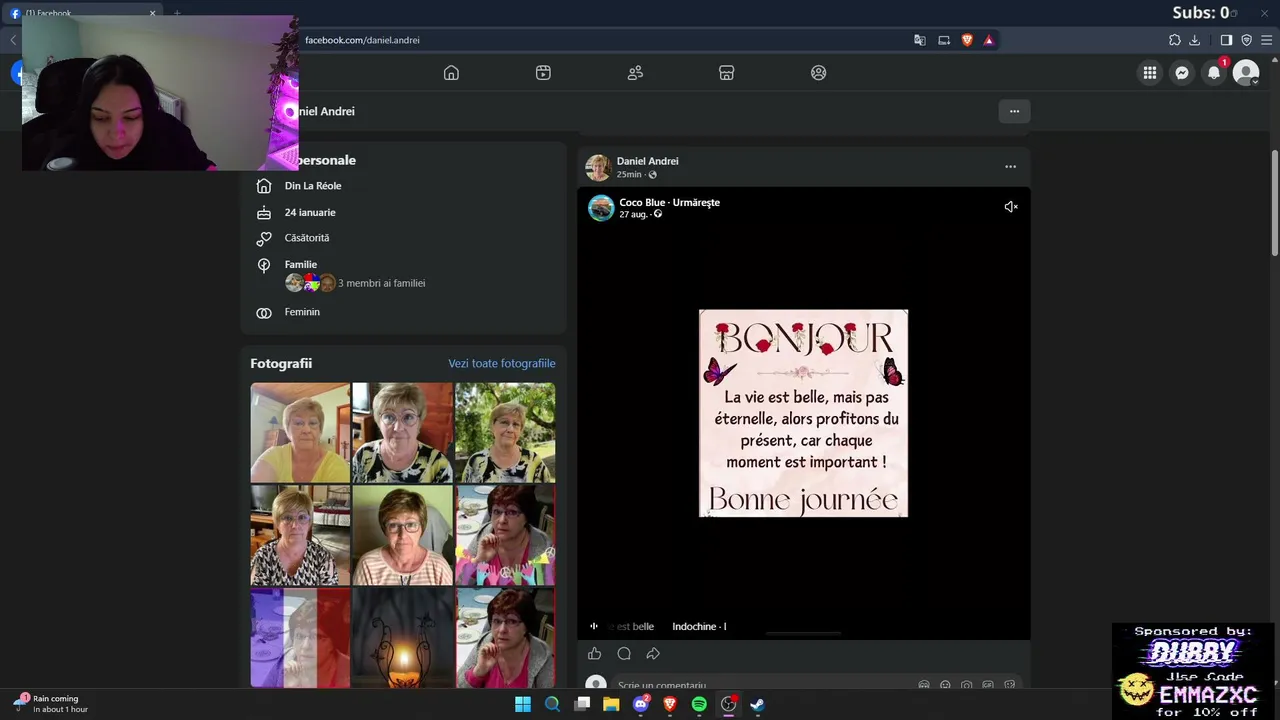Click the post timestamp '25min'
Screen dimensions: 1280x720
point(629,175)
